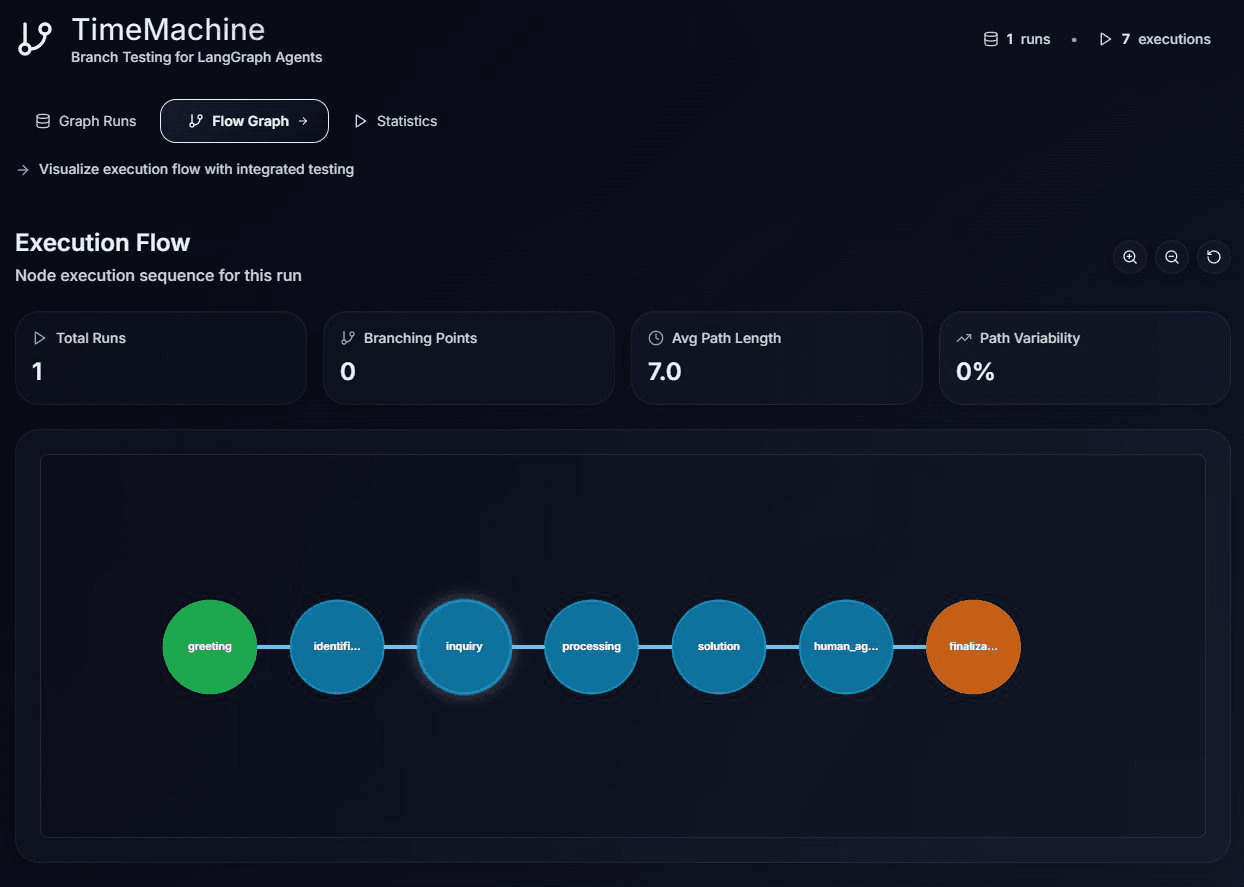Click the identifi... node circle
Screen dimensions: 1244x887
(337, 647)
